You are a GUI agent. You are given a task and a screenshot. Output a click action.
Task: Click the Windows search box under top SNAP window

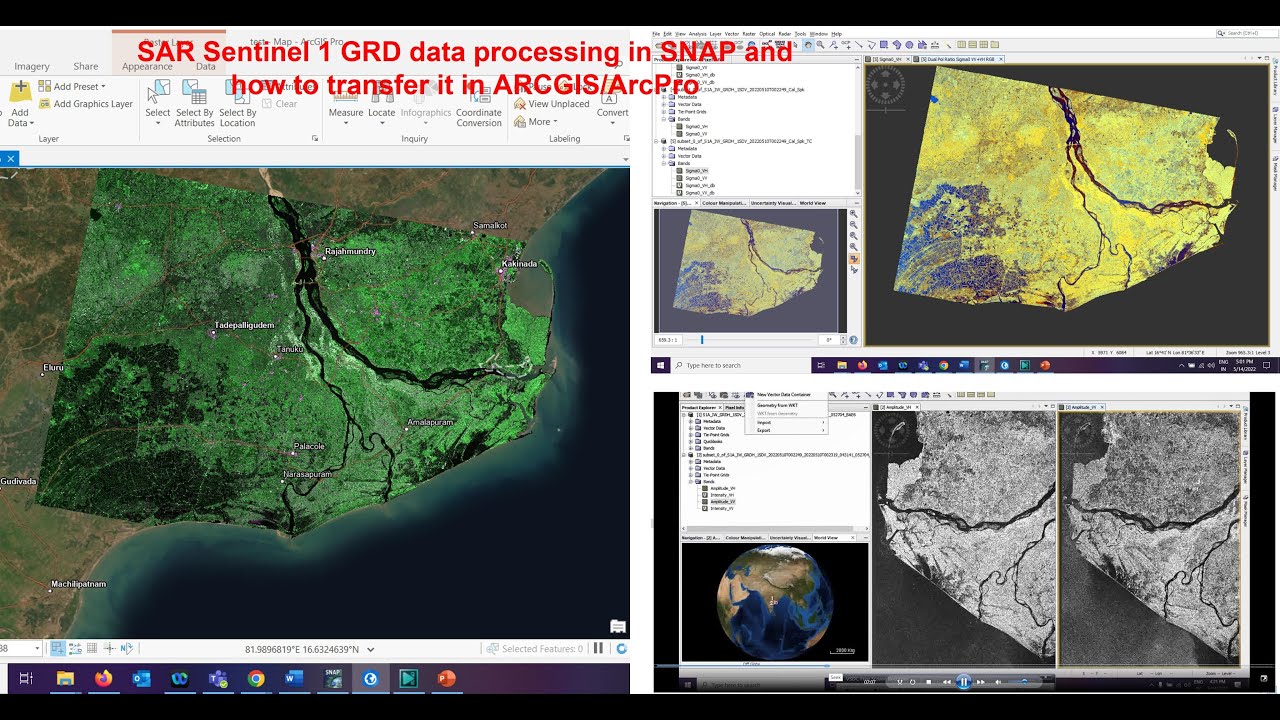pyautogui.click(x=740, y=365)
